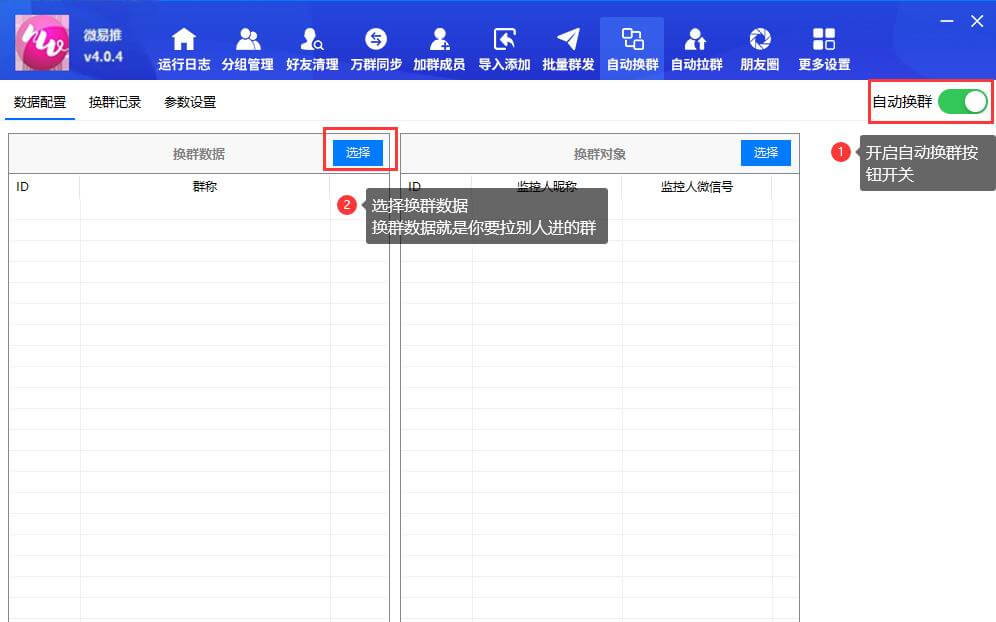Image resolution: width=996 pixels, height=622 pixels.
Task: Open the 批量群发 tool
Action: (x=567, y=45)
